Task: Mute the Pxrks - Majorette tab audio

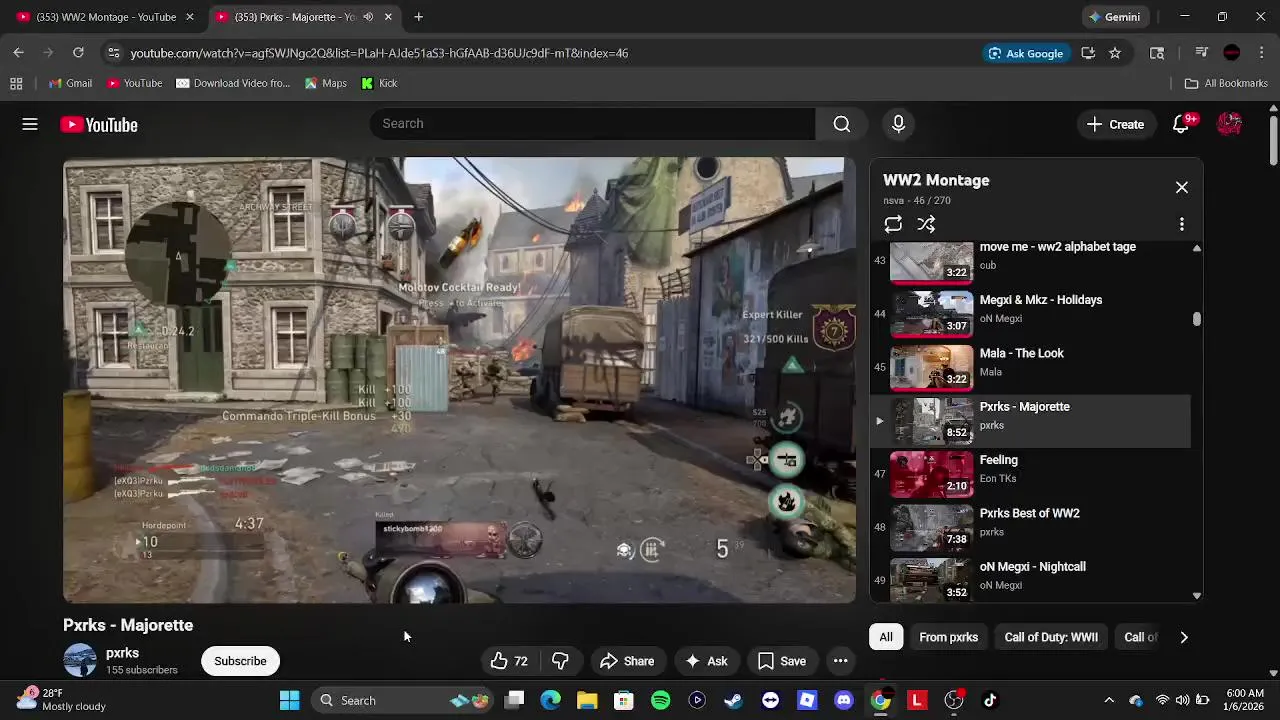Action: pyautogui.click(x=368, y=17)
